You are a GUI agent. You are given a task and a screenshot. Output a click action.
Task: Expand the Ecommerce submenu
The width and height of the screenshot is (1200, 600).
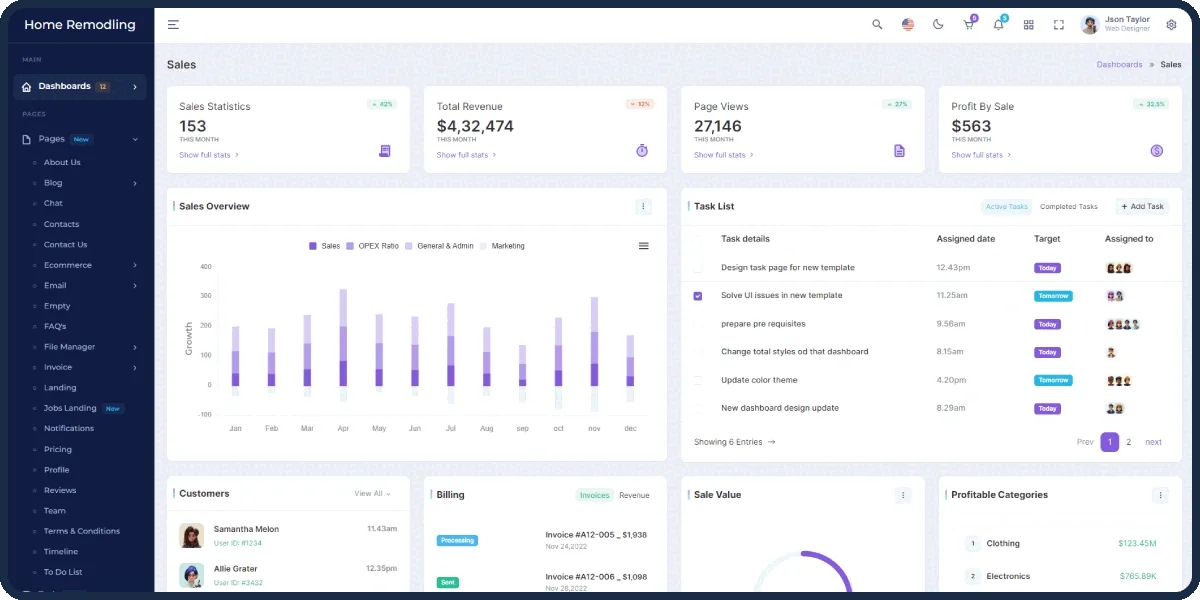[x=135, y=265]
